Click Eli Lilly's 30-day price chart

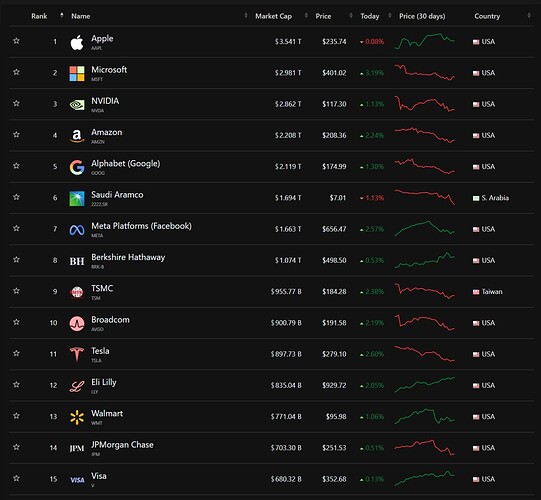424,385
